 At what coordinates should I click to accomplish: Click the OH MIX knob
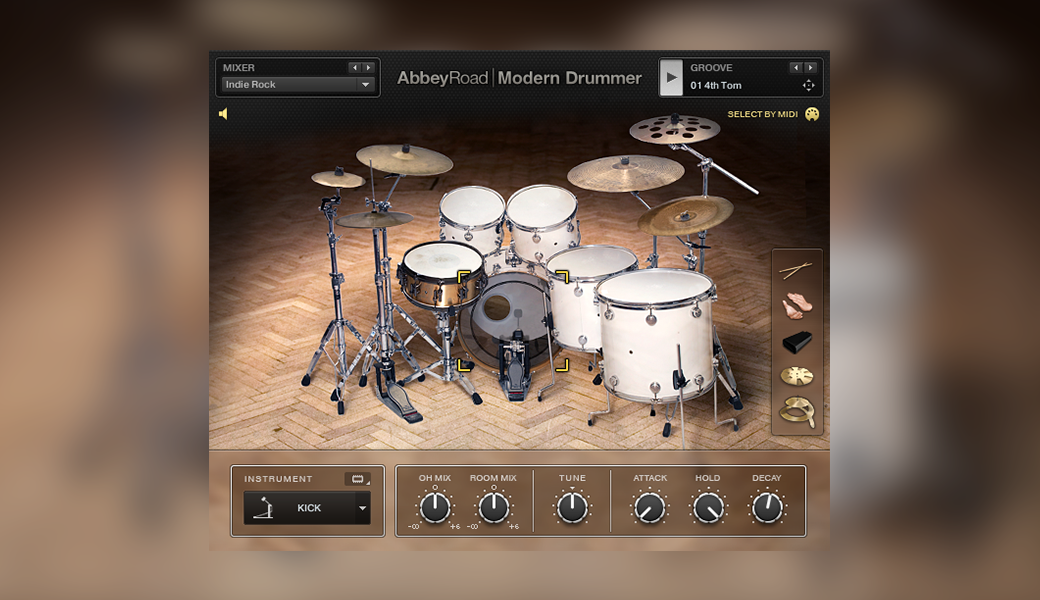tap(435, 508)
